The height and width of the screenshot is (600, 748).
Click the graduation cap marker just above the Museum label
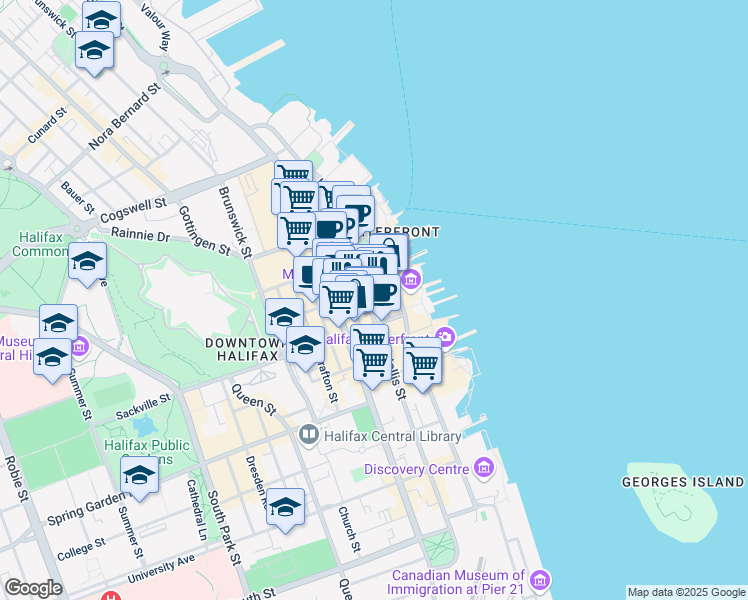(x=58, y=322)
